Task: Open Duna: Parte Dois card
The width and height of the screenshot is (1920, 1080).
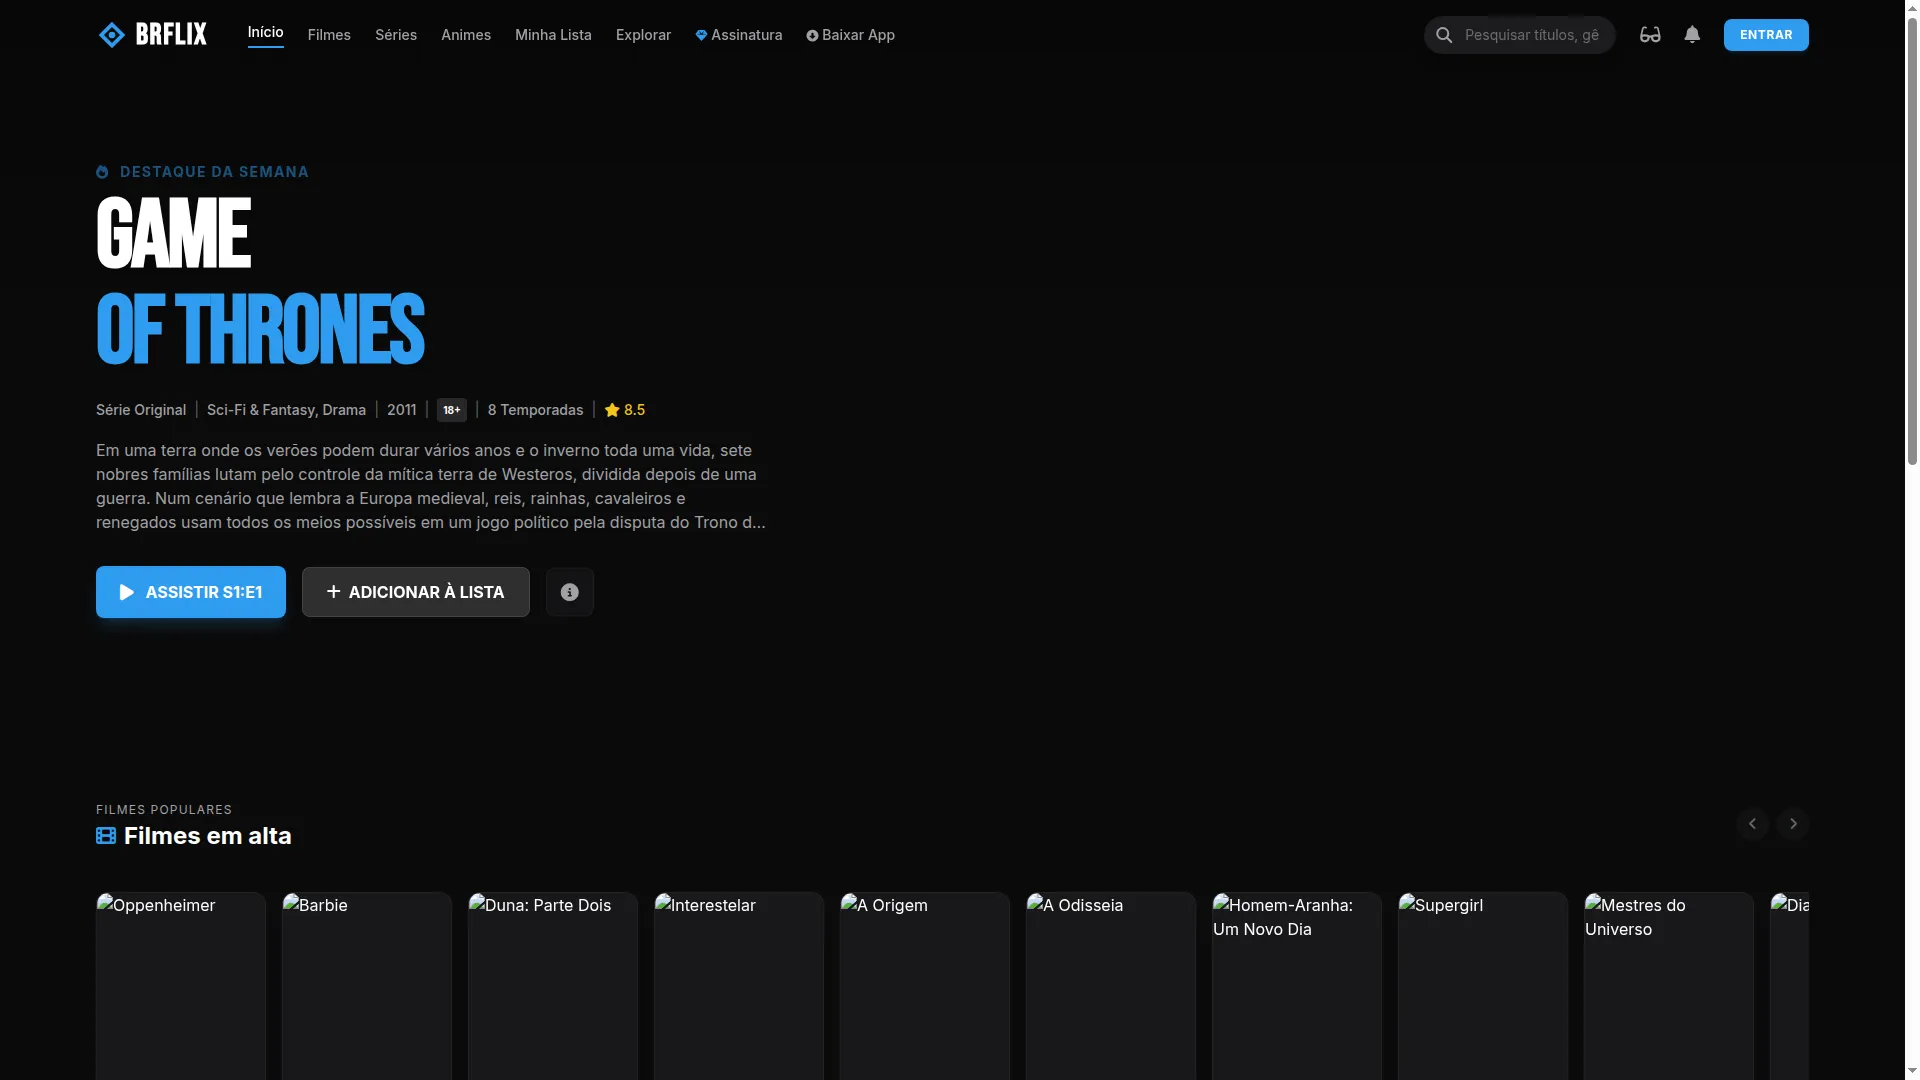Action: (553, 986)
